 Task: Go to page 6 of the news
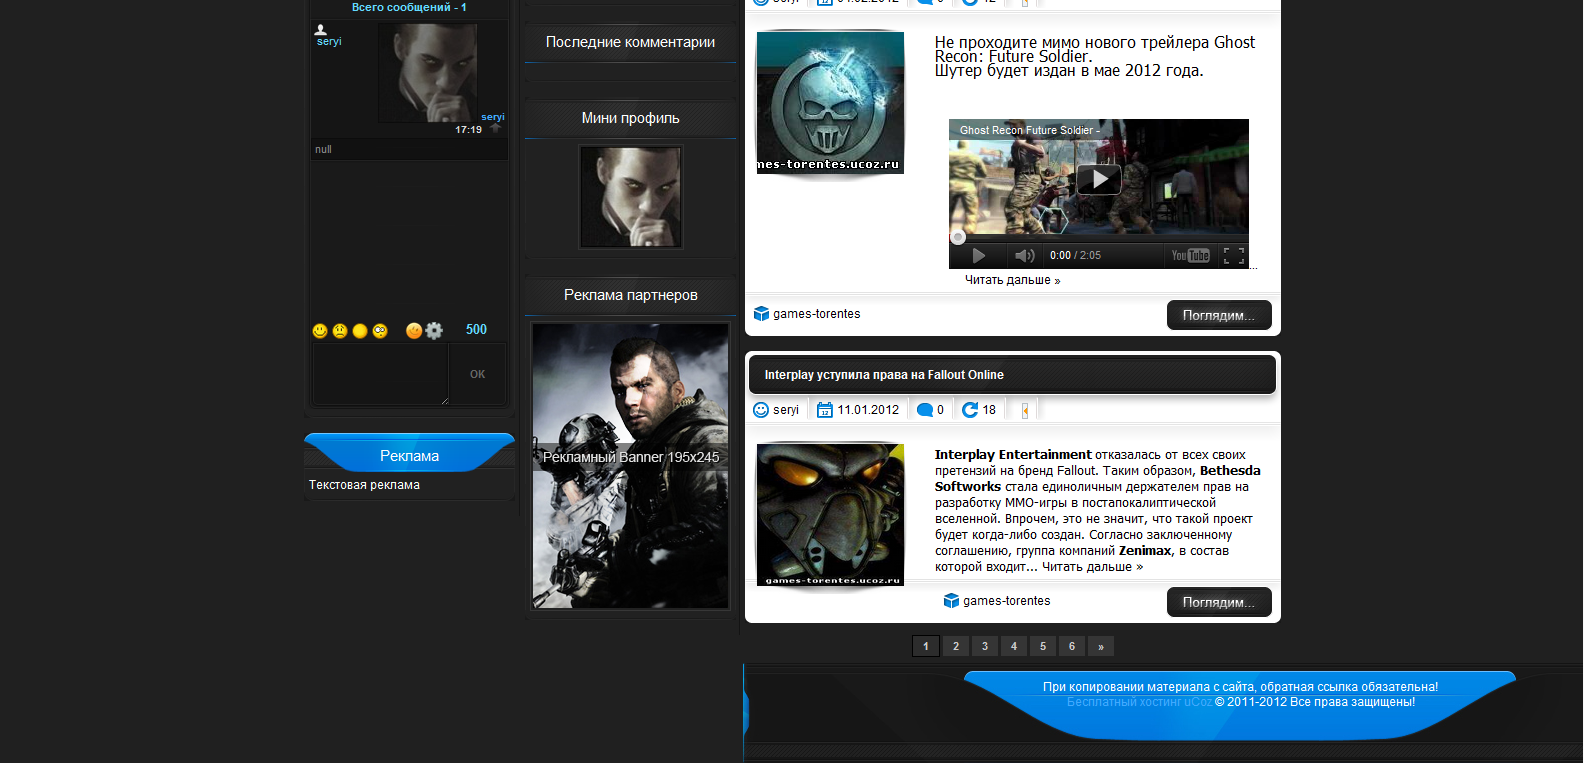[1072, 646]
